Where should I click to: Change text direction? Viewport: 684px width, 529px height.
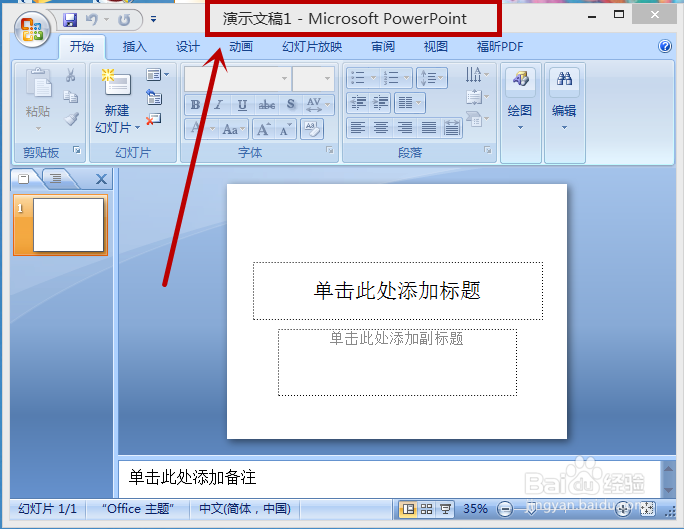point(477,75)
